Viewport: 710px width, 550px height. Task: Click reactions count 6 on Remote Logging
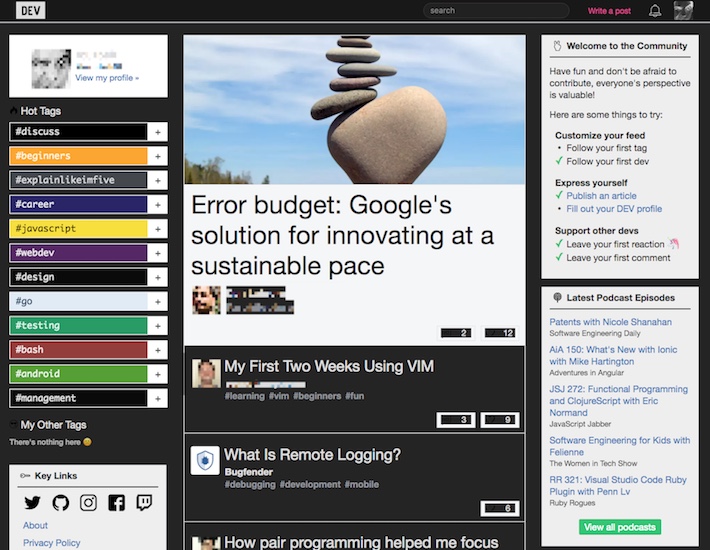pyautogui.click(x=500, y=508)
